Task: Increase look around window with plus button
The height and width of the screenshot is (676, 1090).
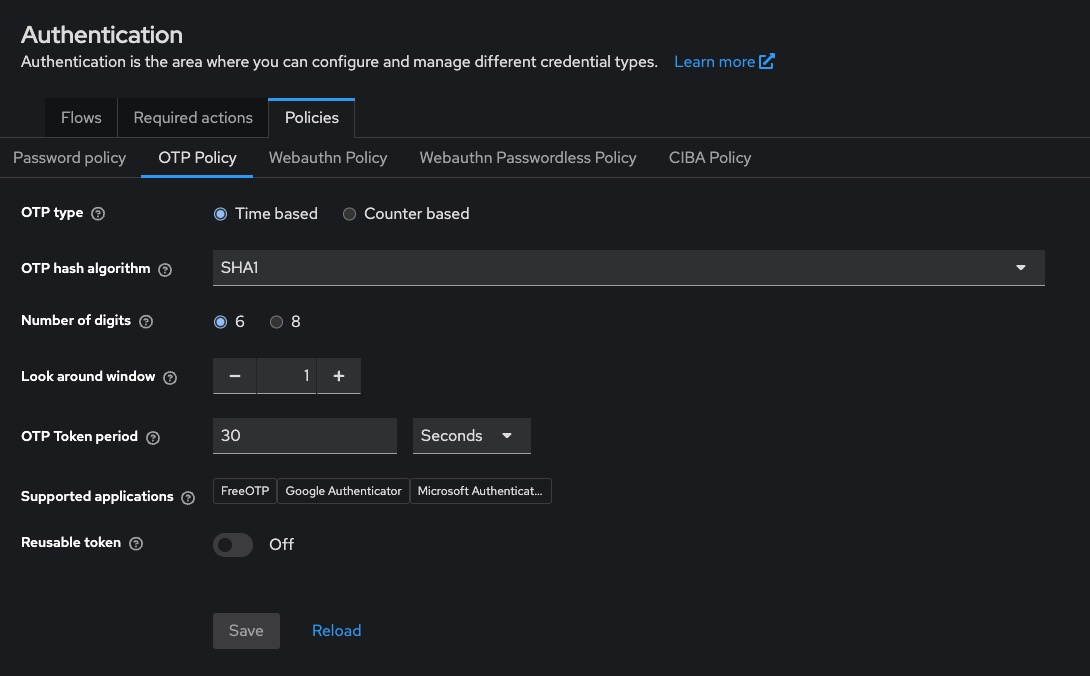Action: tap(339, 376)
